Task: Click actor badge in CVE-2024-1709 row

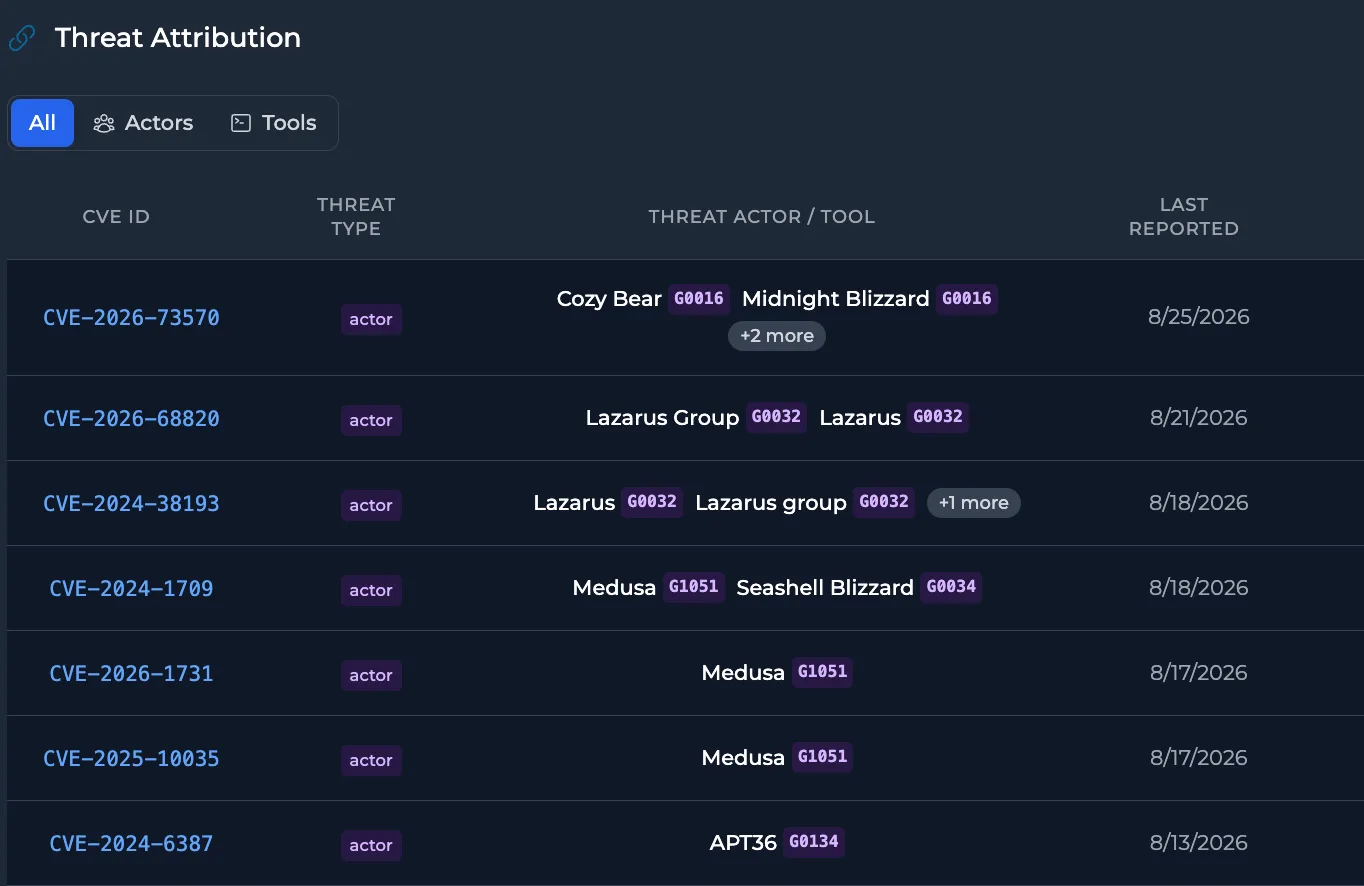Action: coord(371,590)
